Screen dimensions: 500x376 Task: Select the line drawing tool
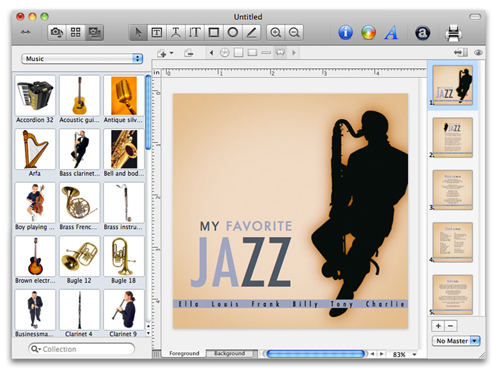pyautogui.click(x=251, y=33)
